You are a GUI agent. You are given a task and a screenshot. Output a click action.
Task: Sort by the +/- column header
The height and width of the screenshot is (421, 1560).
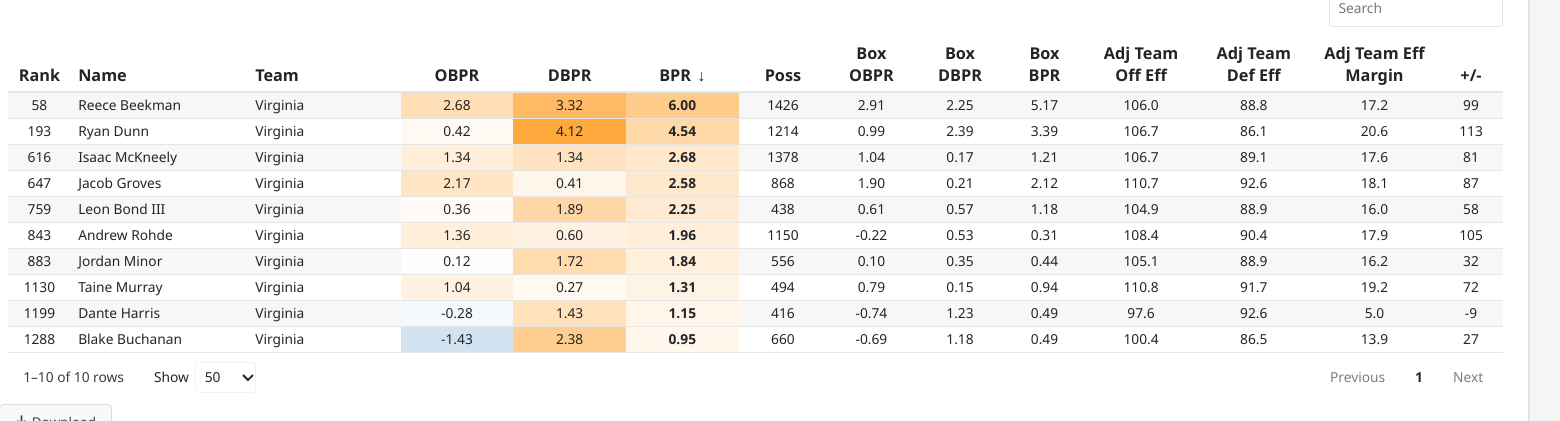click(x=1469, y=75)
